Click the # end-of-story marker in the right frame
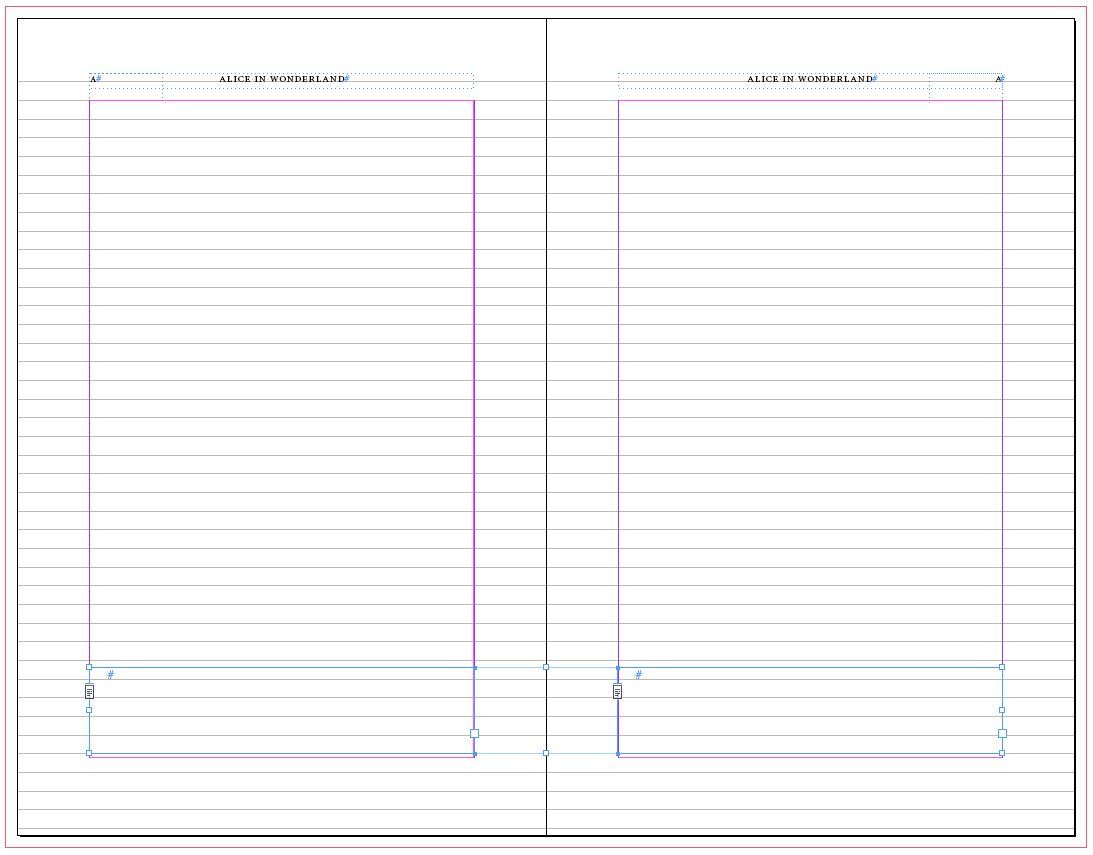1093x855 pixels. point(639,675)
